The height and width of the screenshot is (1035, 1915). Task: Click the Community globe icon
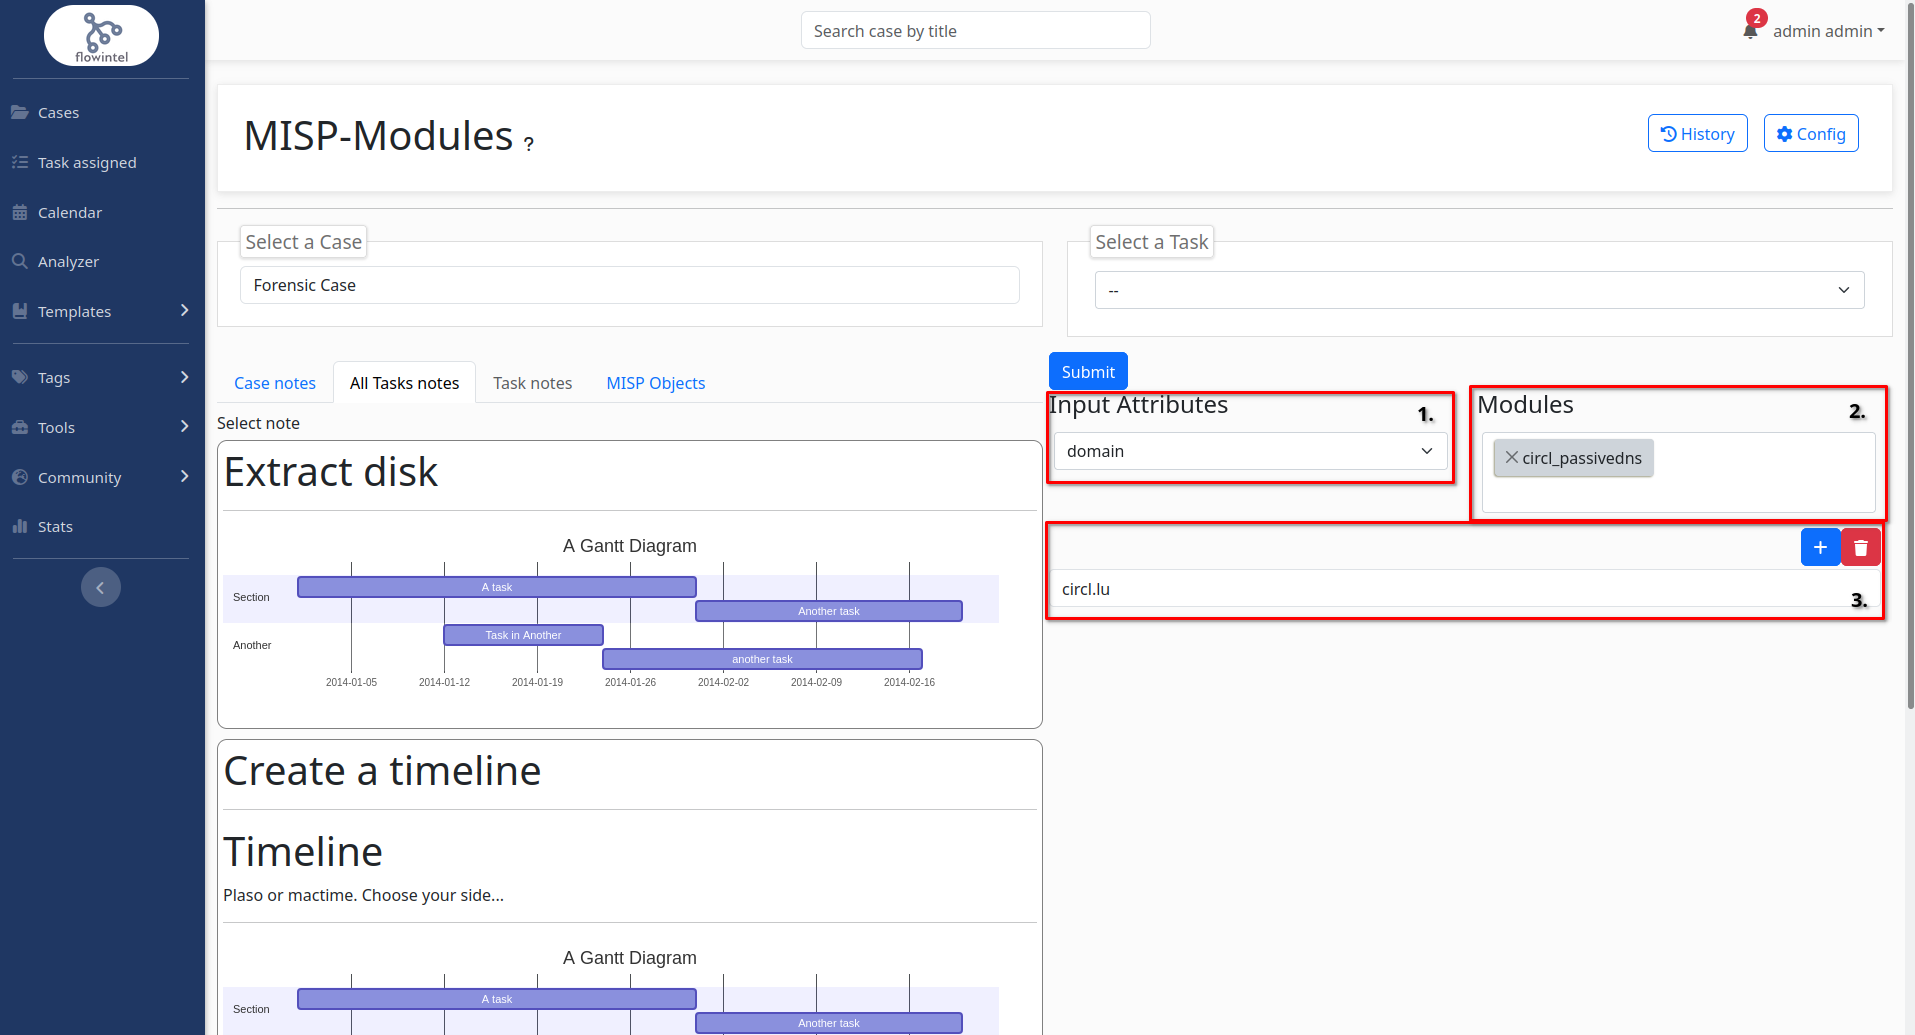click(x=20, y=477)
